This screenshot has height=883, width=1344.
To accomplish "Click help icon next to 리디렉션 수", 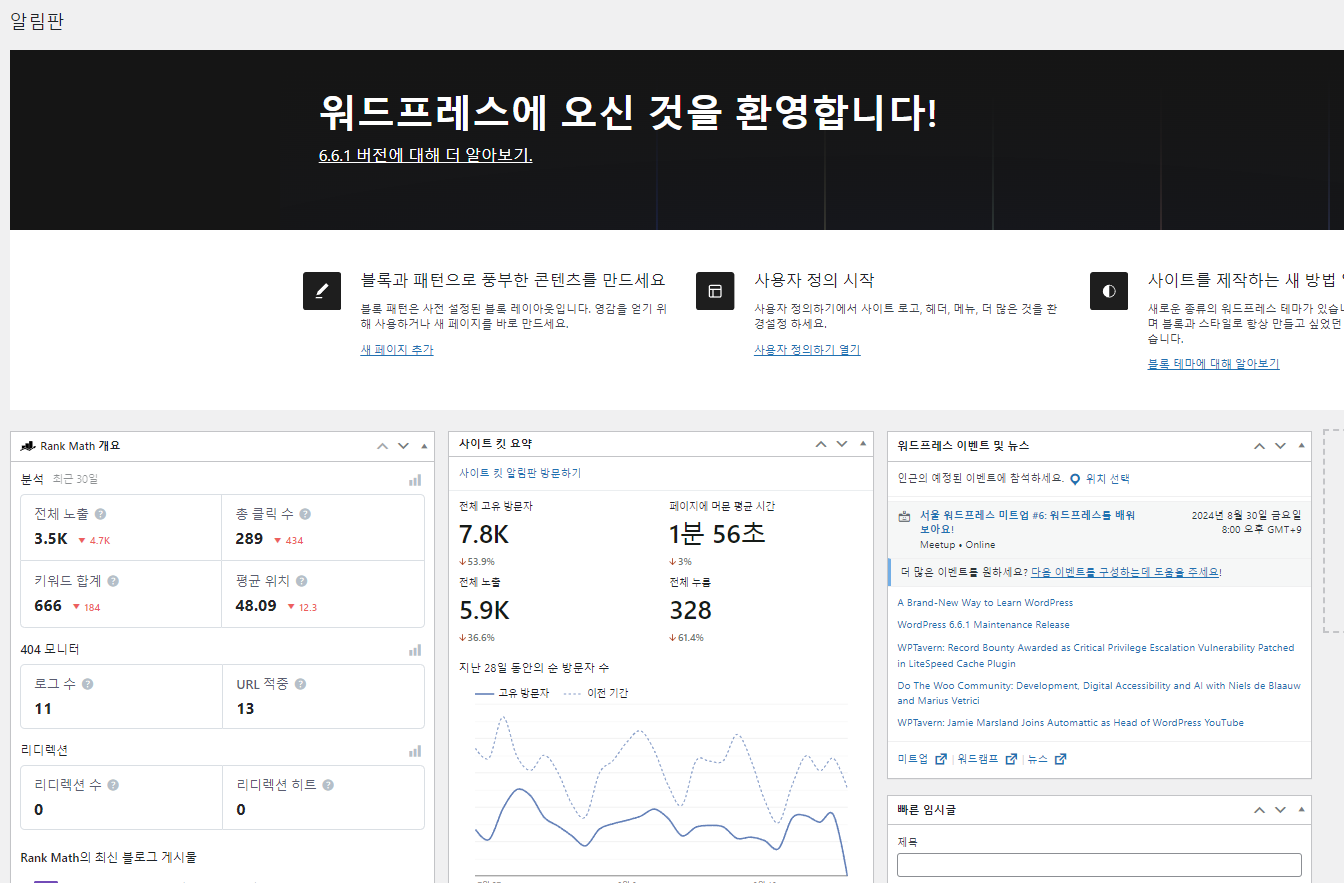I will pos(113,785).
